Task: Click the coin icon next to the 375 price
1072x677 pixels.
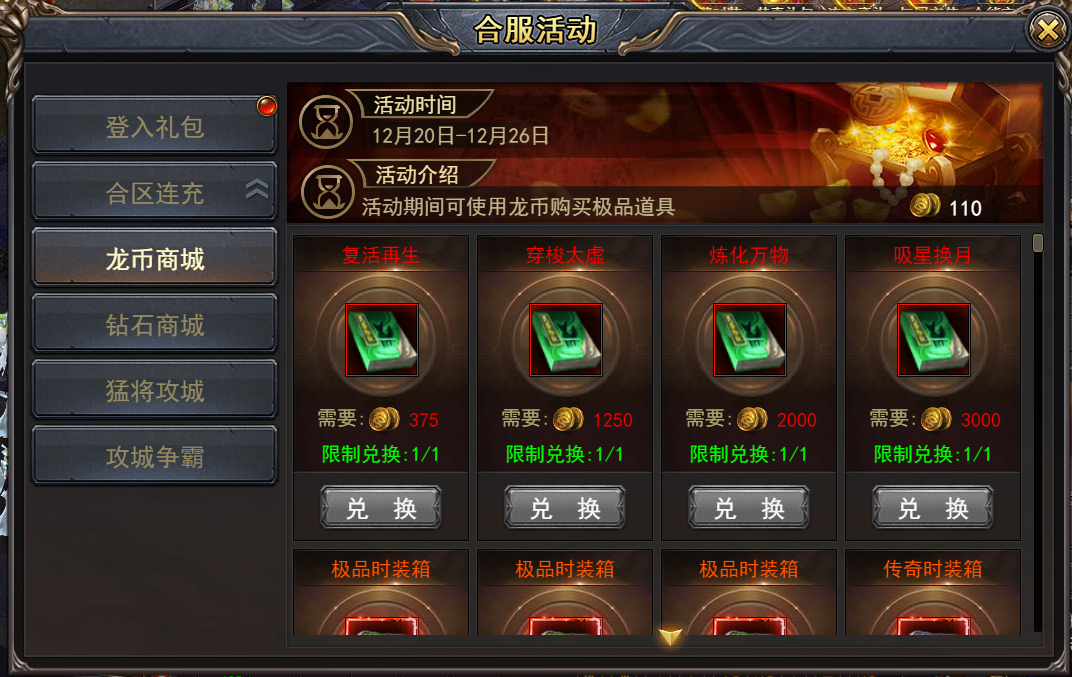Action: (384, 419)
